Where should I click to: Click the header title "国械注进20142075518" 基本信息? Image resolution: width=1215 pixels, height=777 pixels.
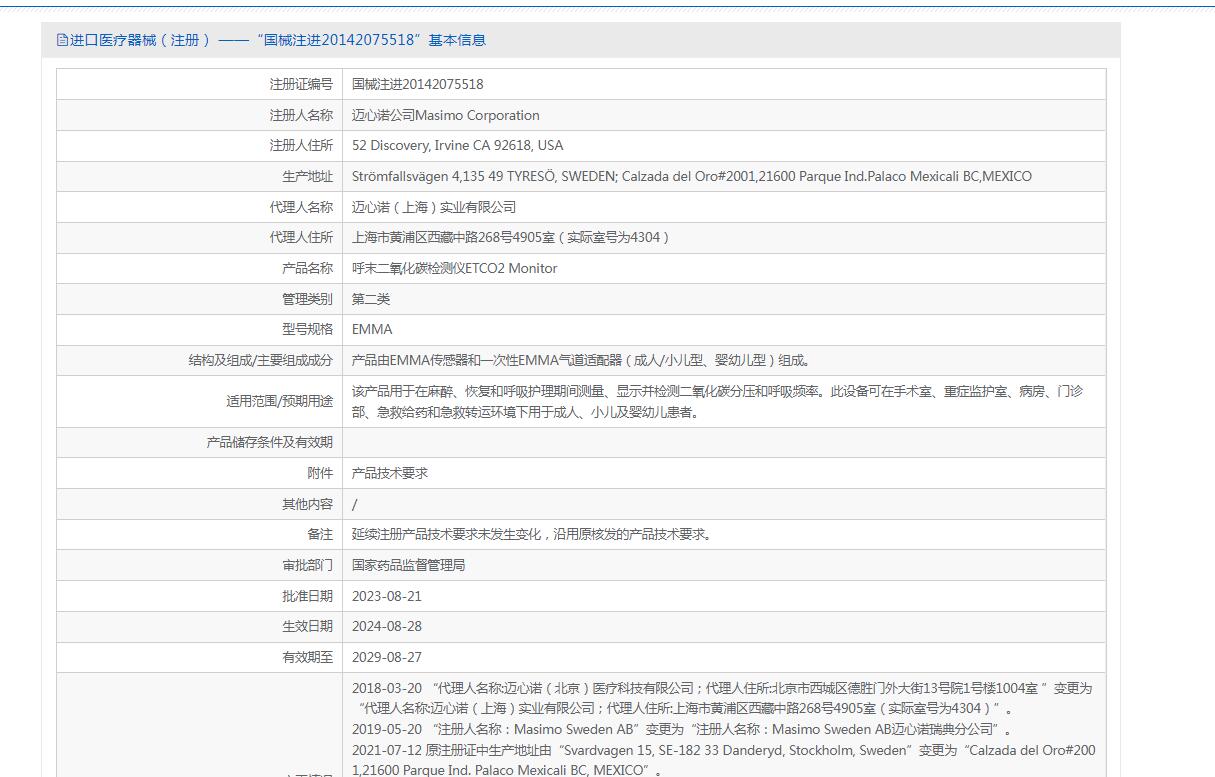click(277, 40)
